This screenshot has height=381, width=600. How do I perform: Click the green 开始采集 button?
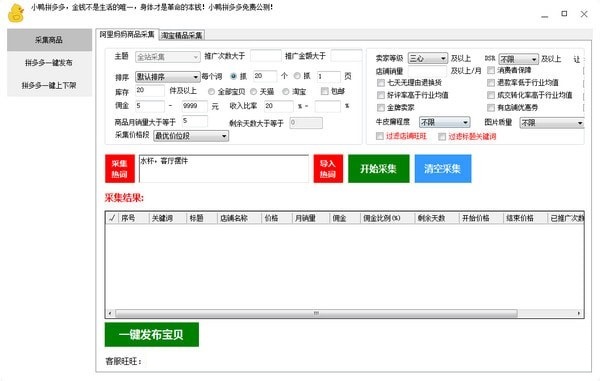click(x=378, y=169)
